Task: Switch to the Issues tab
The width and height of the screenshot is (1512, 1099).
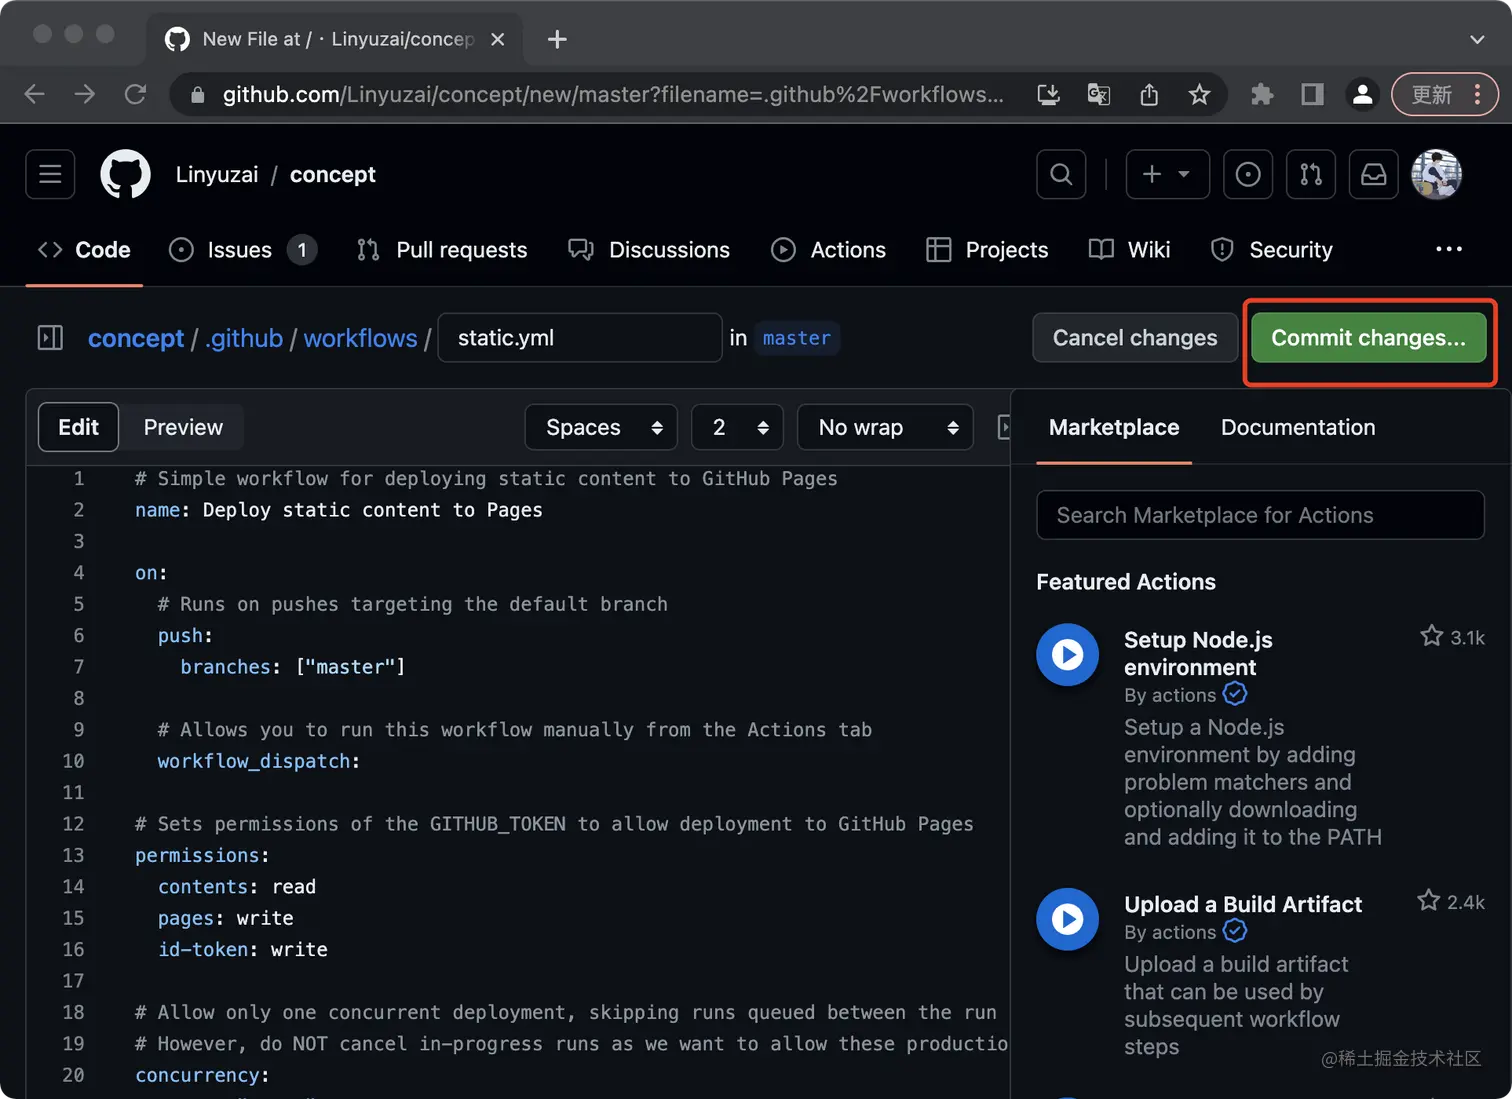Action: 243,249
